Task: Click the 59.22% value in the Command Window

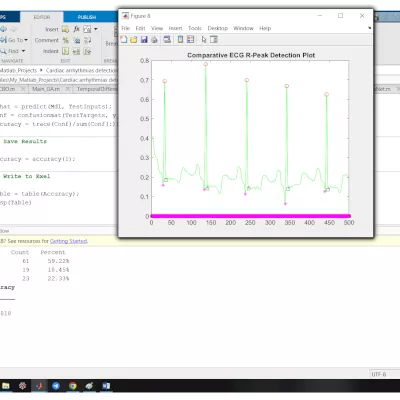Action: click(x=58, y=261)
